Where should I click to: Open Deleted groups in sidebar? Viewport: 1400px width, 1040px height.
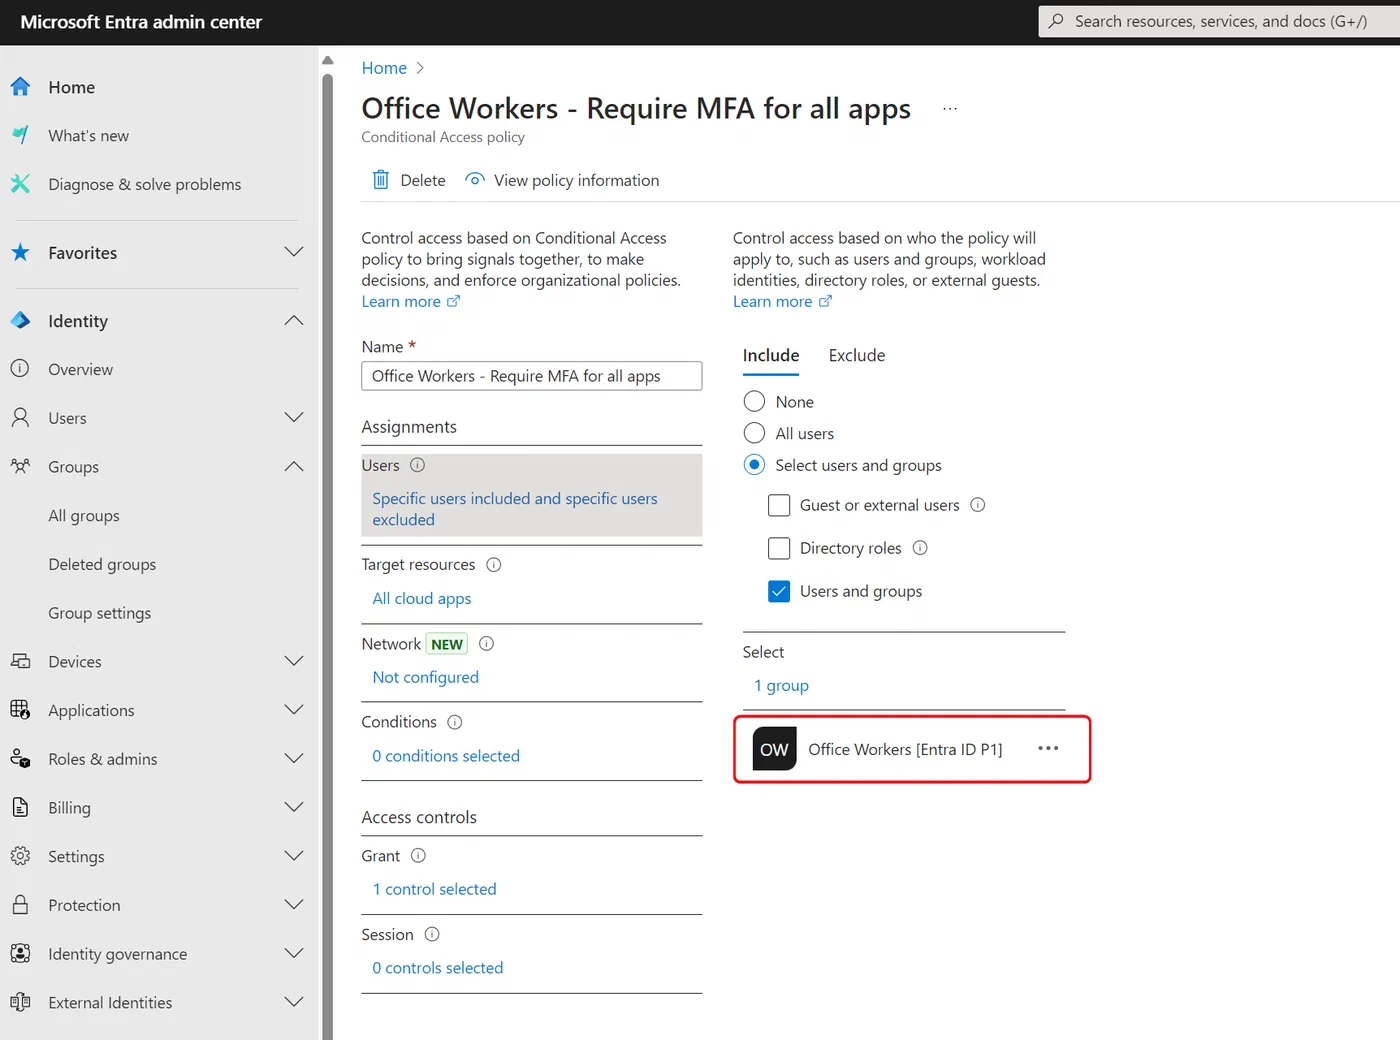pos(102,564)
